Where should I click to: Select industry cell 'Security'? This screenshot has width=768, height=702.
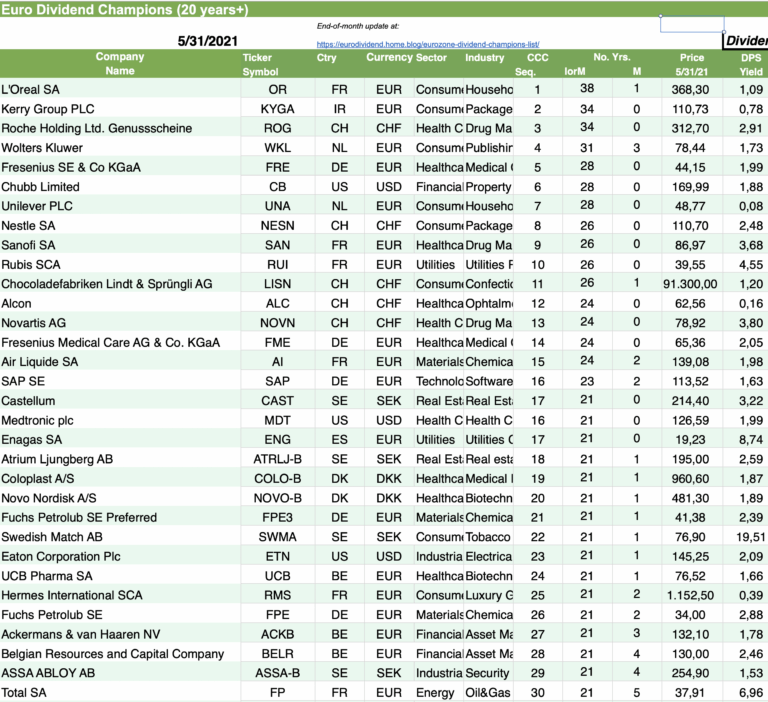[487, 673]
